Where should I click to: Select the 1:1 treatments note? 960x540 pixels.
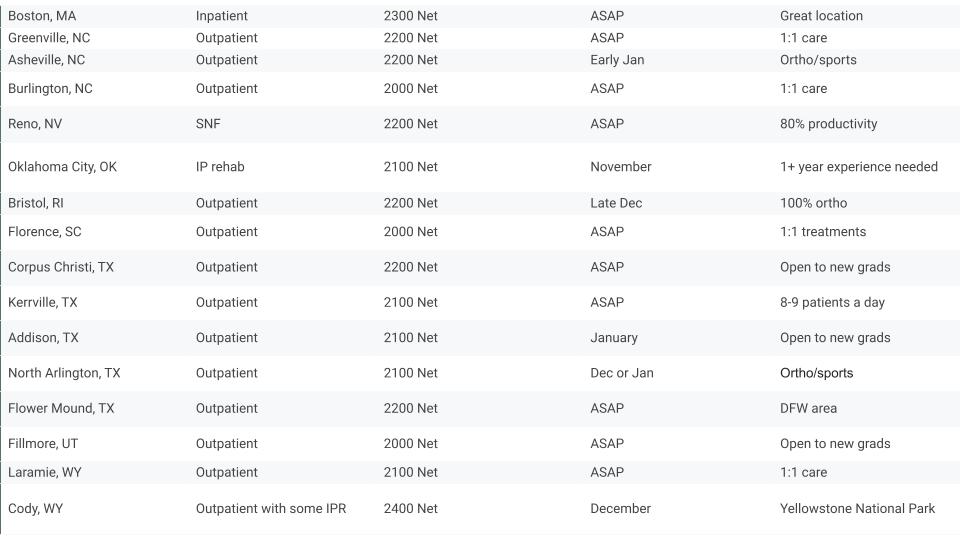823,232
